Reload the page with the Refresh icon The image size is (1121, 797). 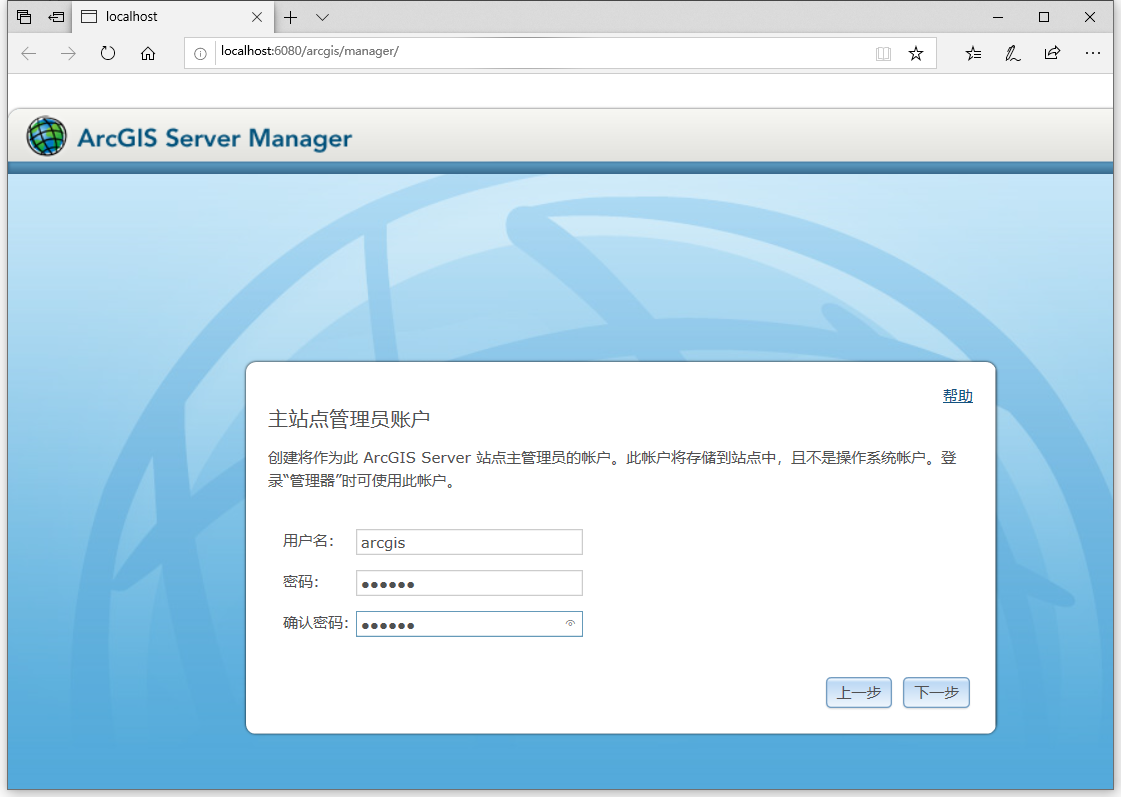[108, 54]
